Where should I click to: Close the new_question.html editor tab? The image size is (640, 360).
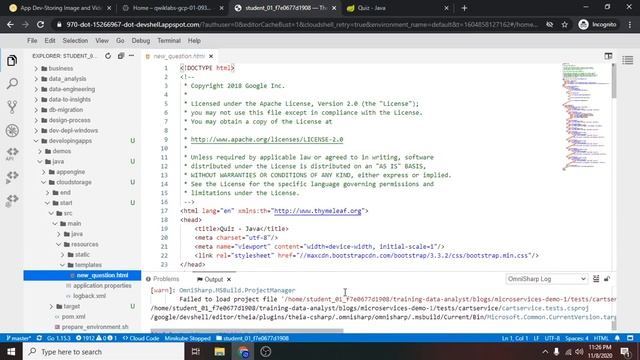click(x=211, y=56)
